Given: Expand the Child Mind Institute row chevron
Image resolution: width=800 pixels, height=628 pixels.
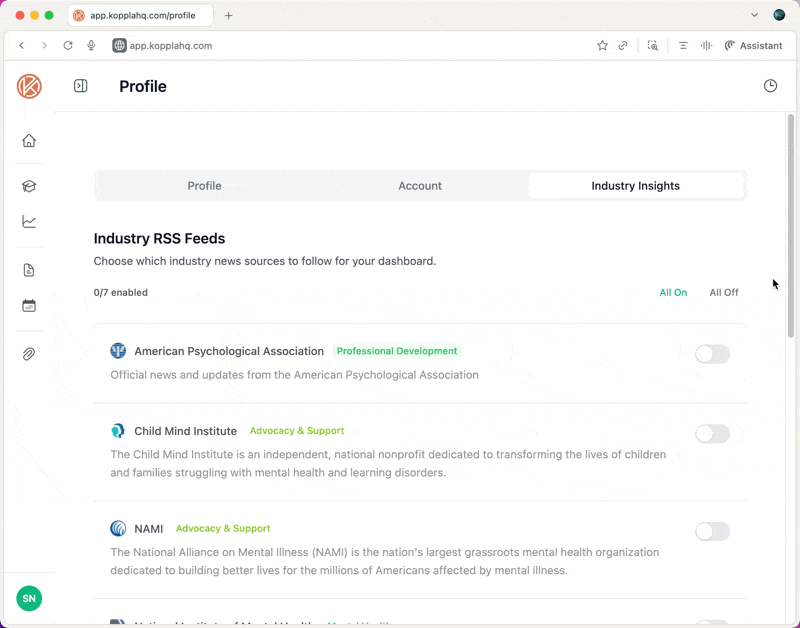Looking at the screenshot, I should 739,434.
